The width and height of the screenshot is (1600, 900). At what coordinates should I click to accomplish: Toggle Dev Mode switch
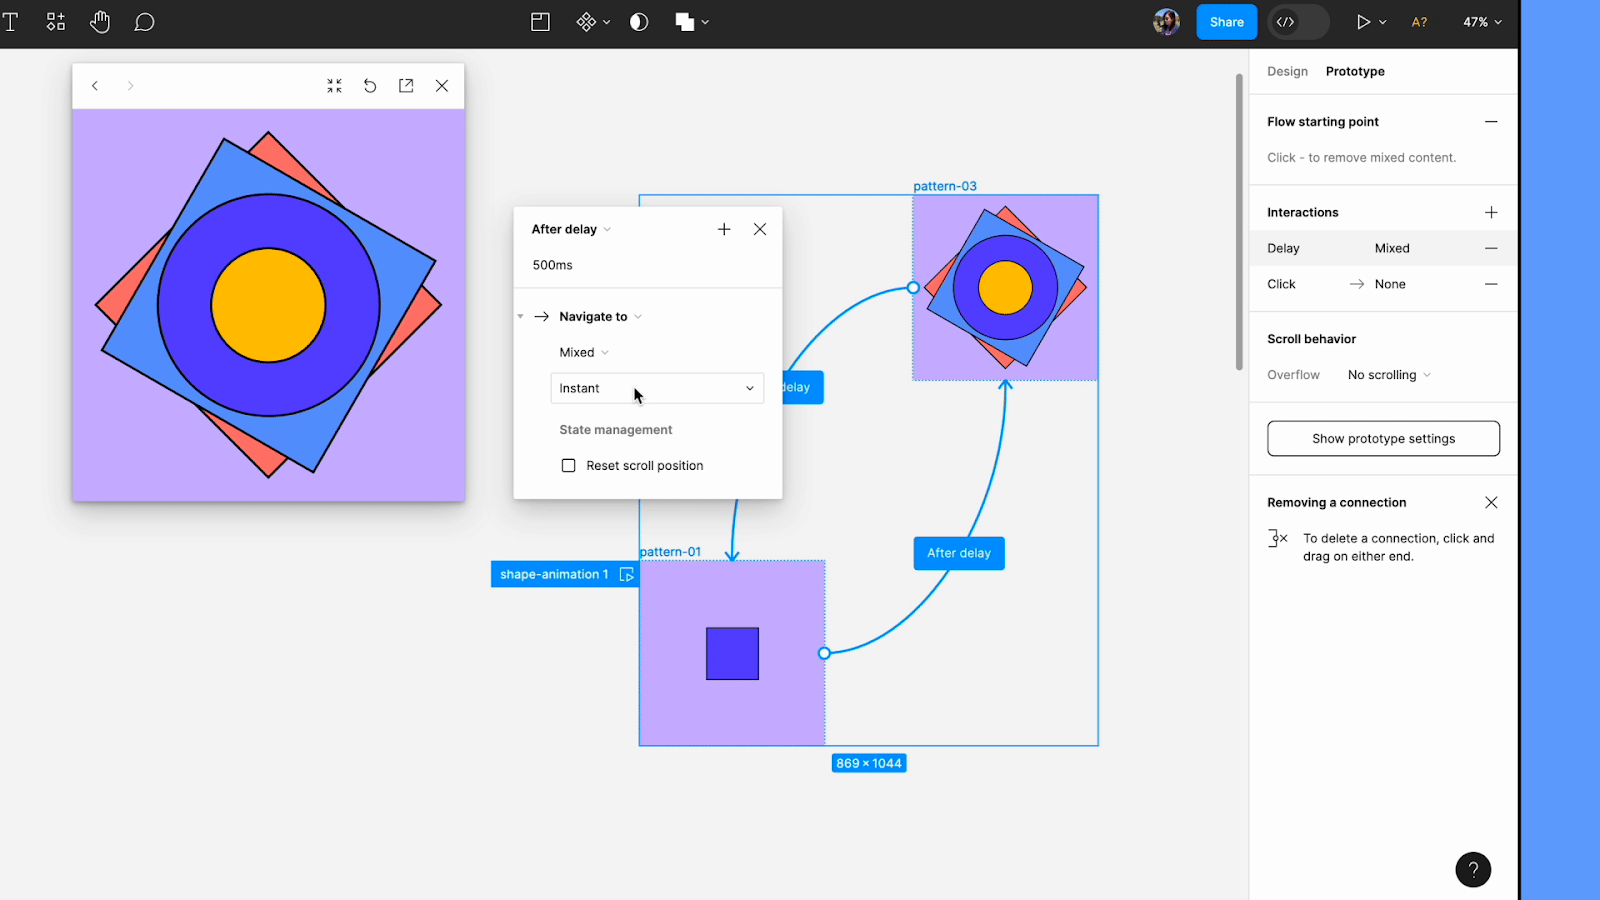pos(1297,22)
